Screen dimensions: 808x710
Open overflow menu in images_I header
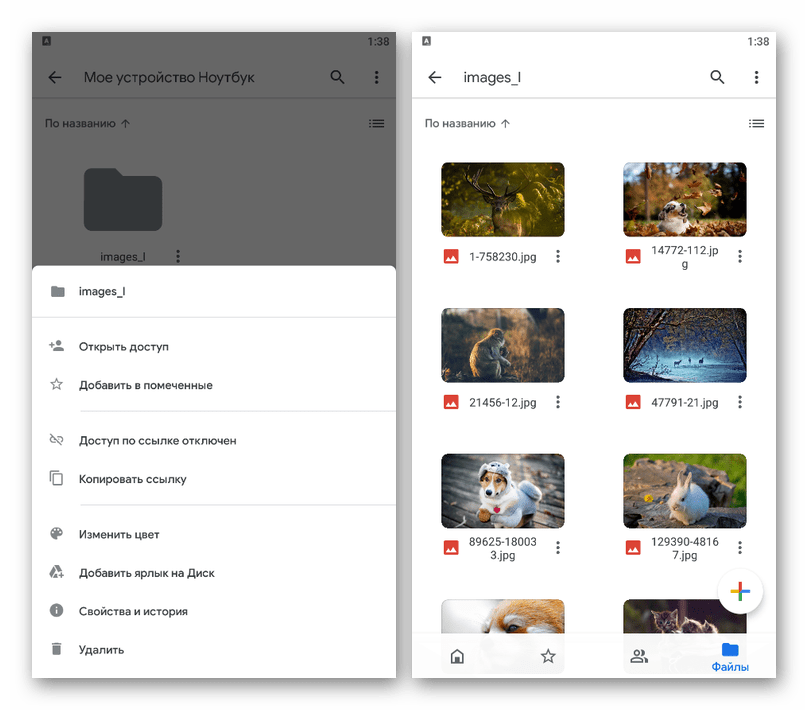(757, 78)
